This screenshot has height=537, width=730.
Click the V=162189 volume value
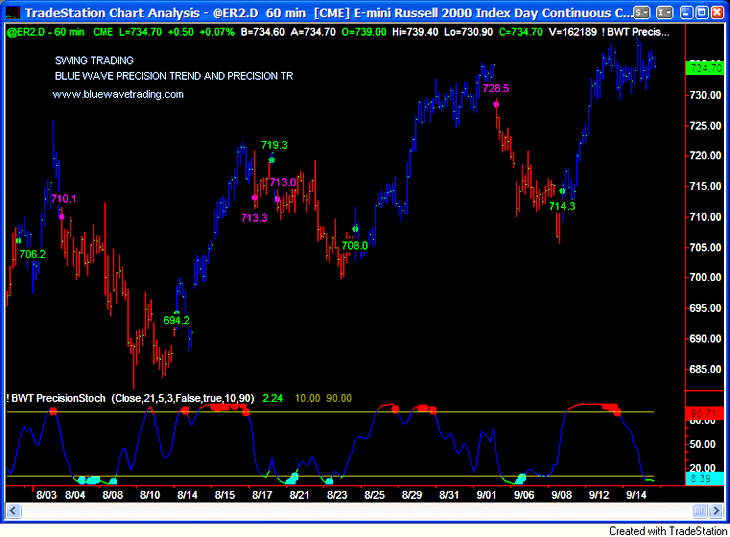tap(573, 32)
